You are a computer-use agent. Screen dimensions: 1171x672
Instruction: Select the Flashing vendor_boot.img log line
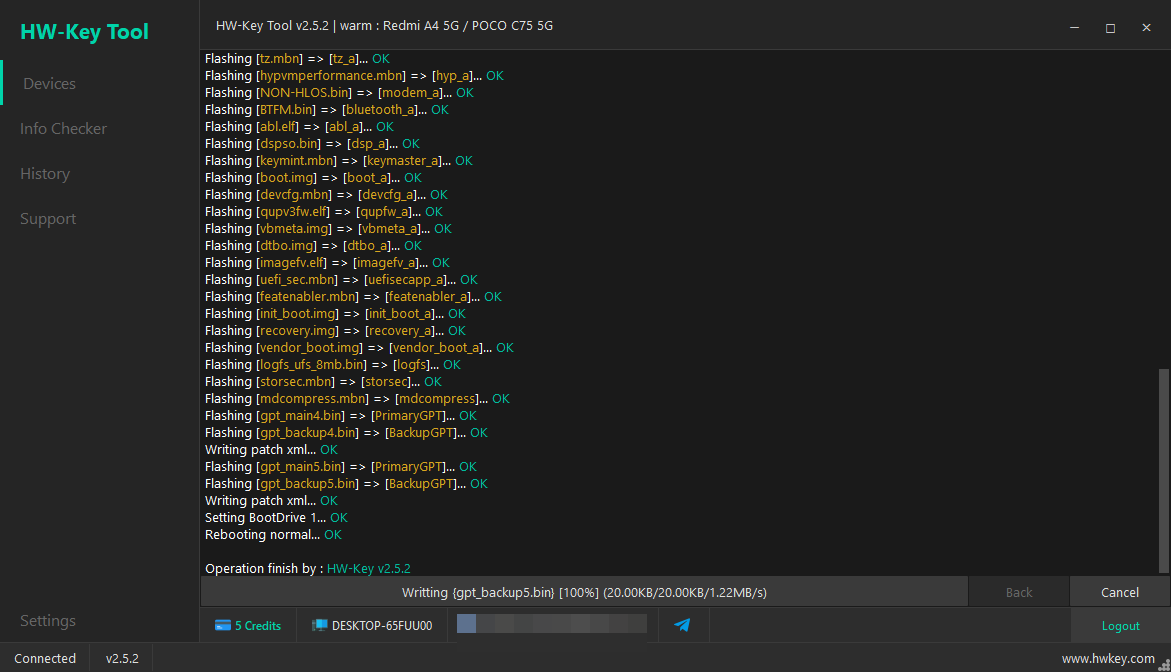point(359,348)
